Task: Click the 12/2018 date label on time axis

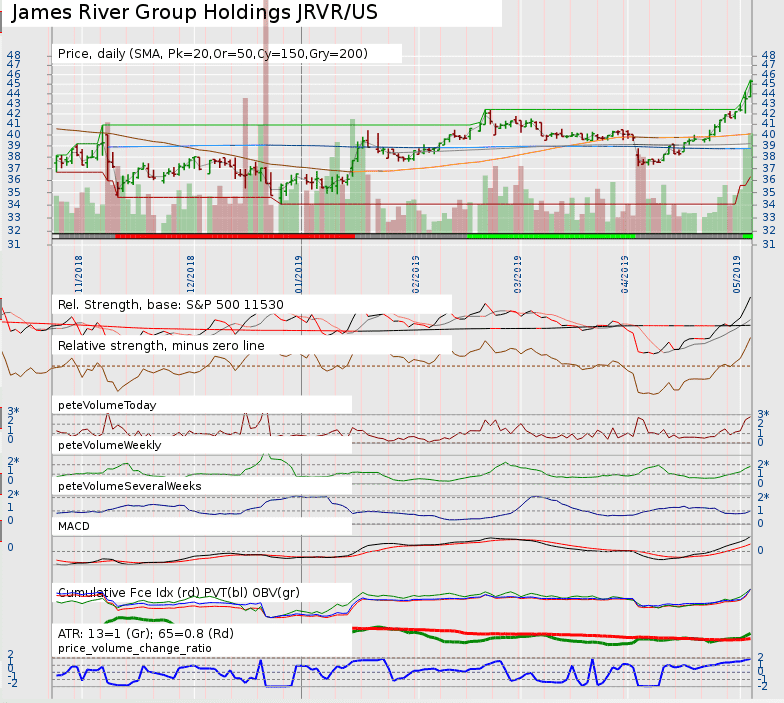Action: click(190, 274)
